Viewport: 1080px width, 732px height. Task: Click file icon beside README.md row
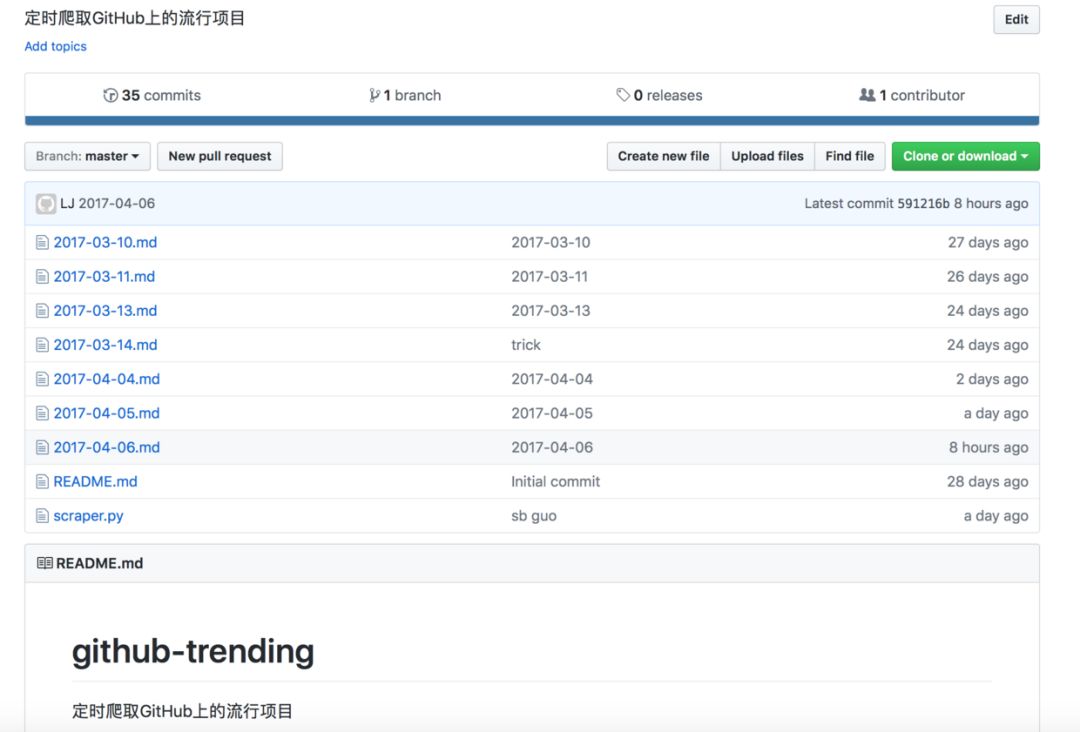coord(42,481)
